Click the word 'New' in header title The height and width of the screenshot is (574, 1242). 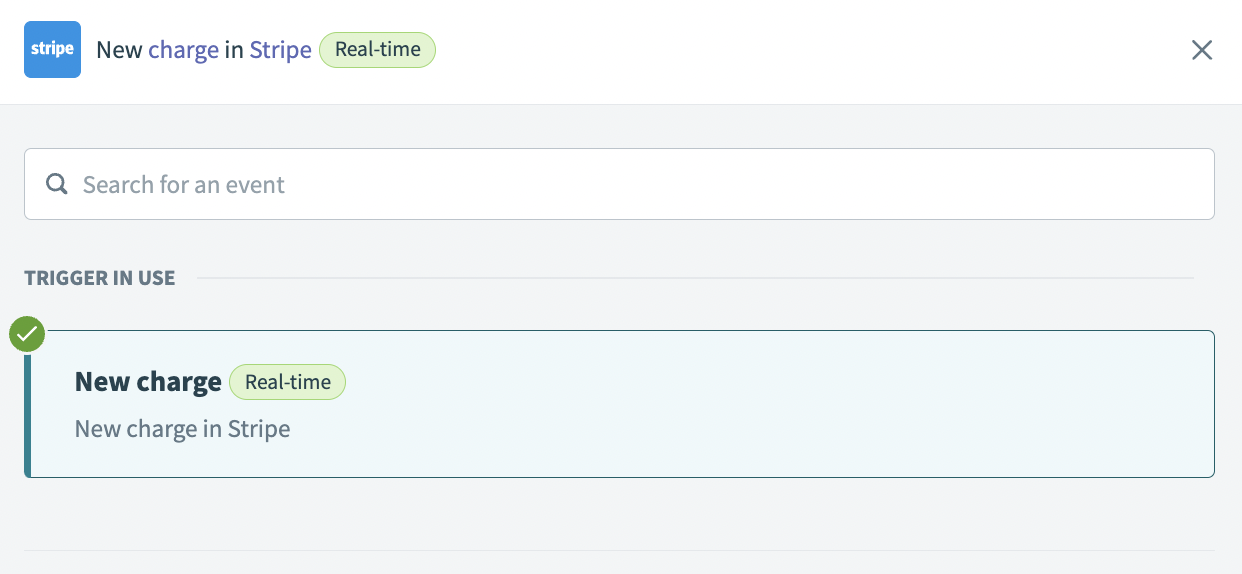point(119,50)
